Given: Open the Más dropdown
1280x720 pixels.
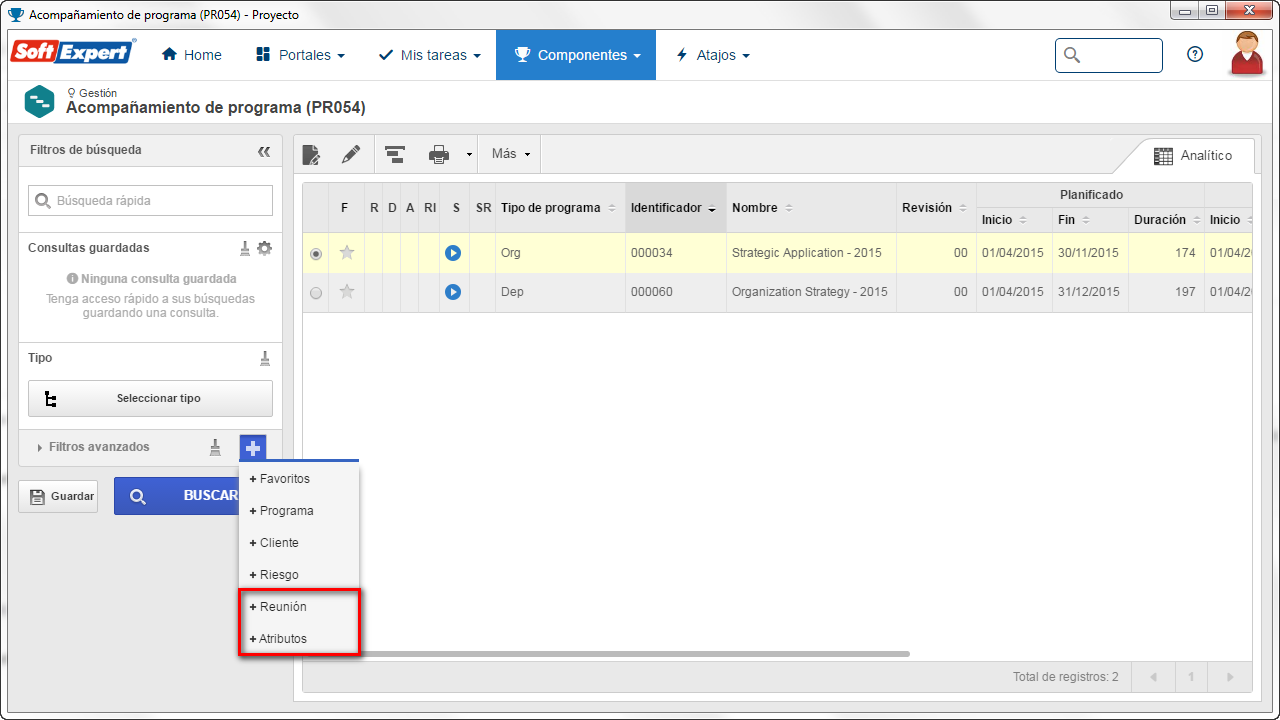Looking at the screenshot, I should pos(510,154).
